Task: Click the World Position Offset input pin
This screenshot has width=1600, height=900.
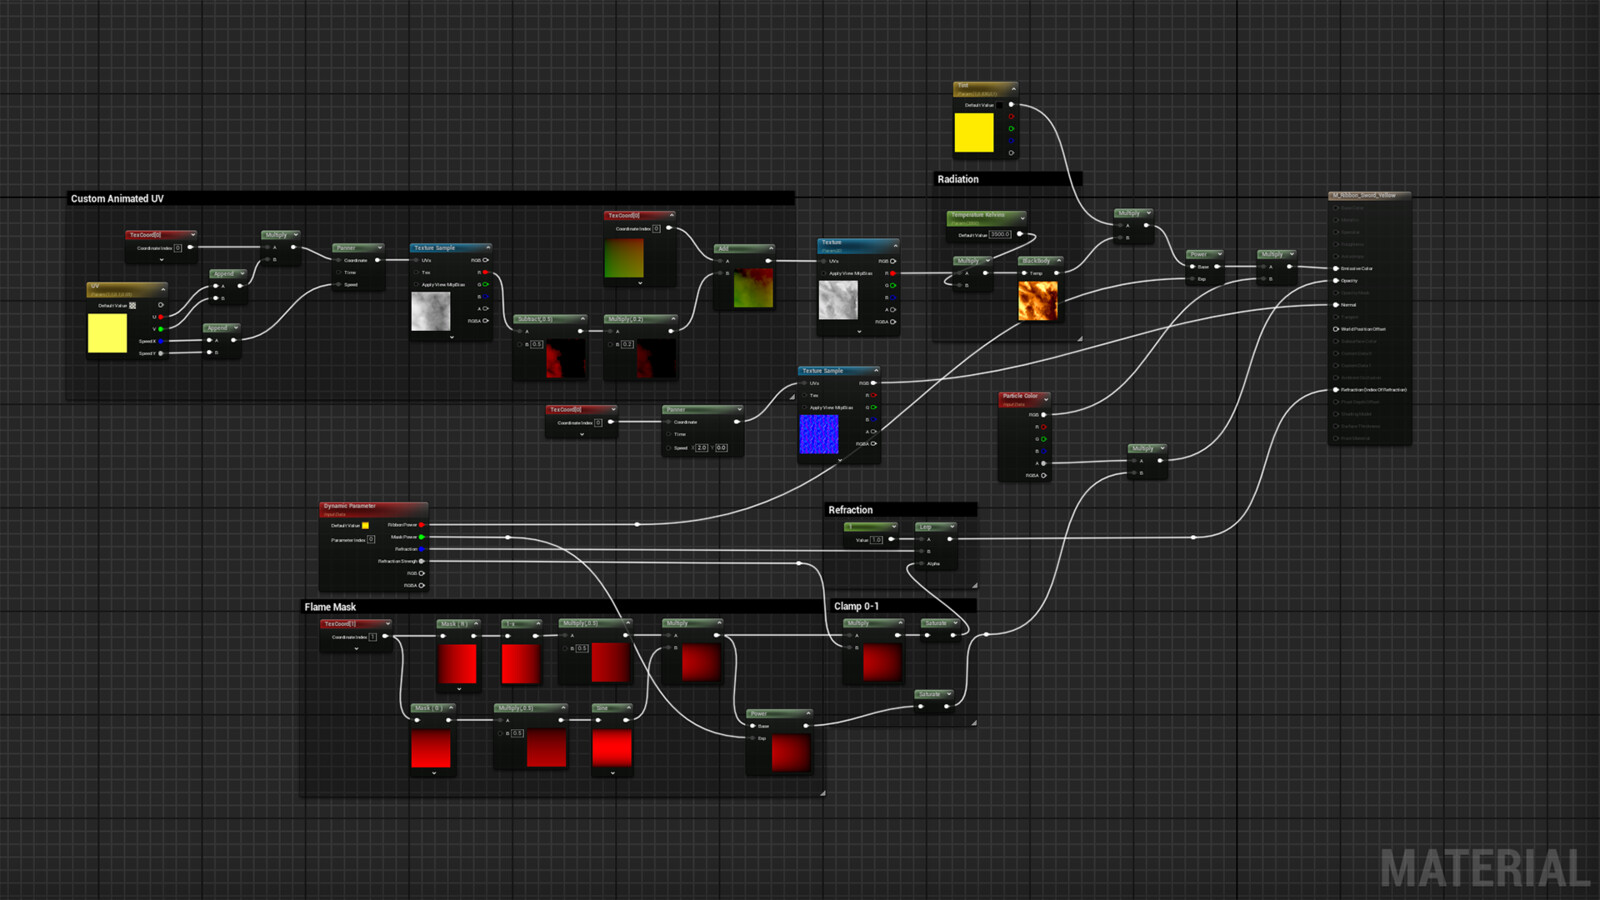Action: (x=1336, y=329)
